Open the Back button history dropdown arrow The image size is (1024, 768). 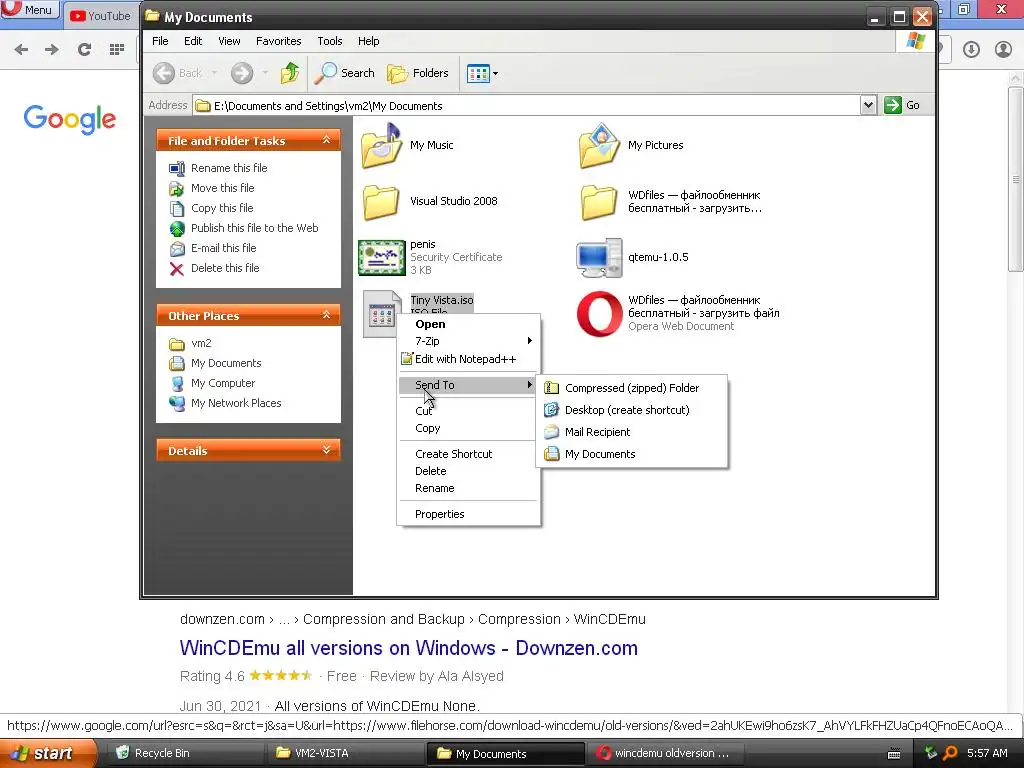[x=214, y=73]
